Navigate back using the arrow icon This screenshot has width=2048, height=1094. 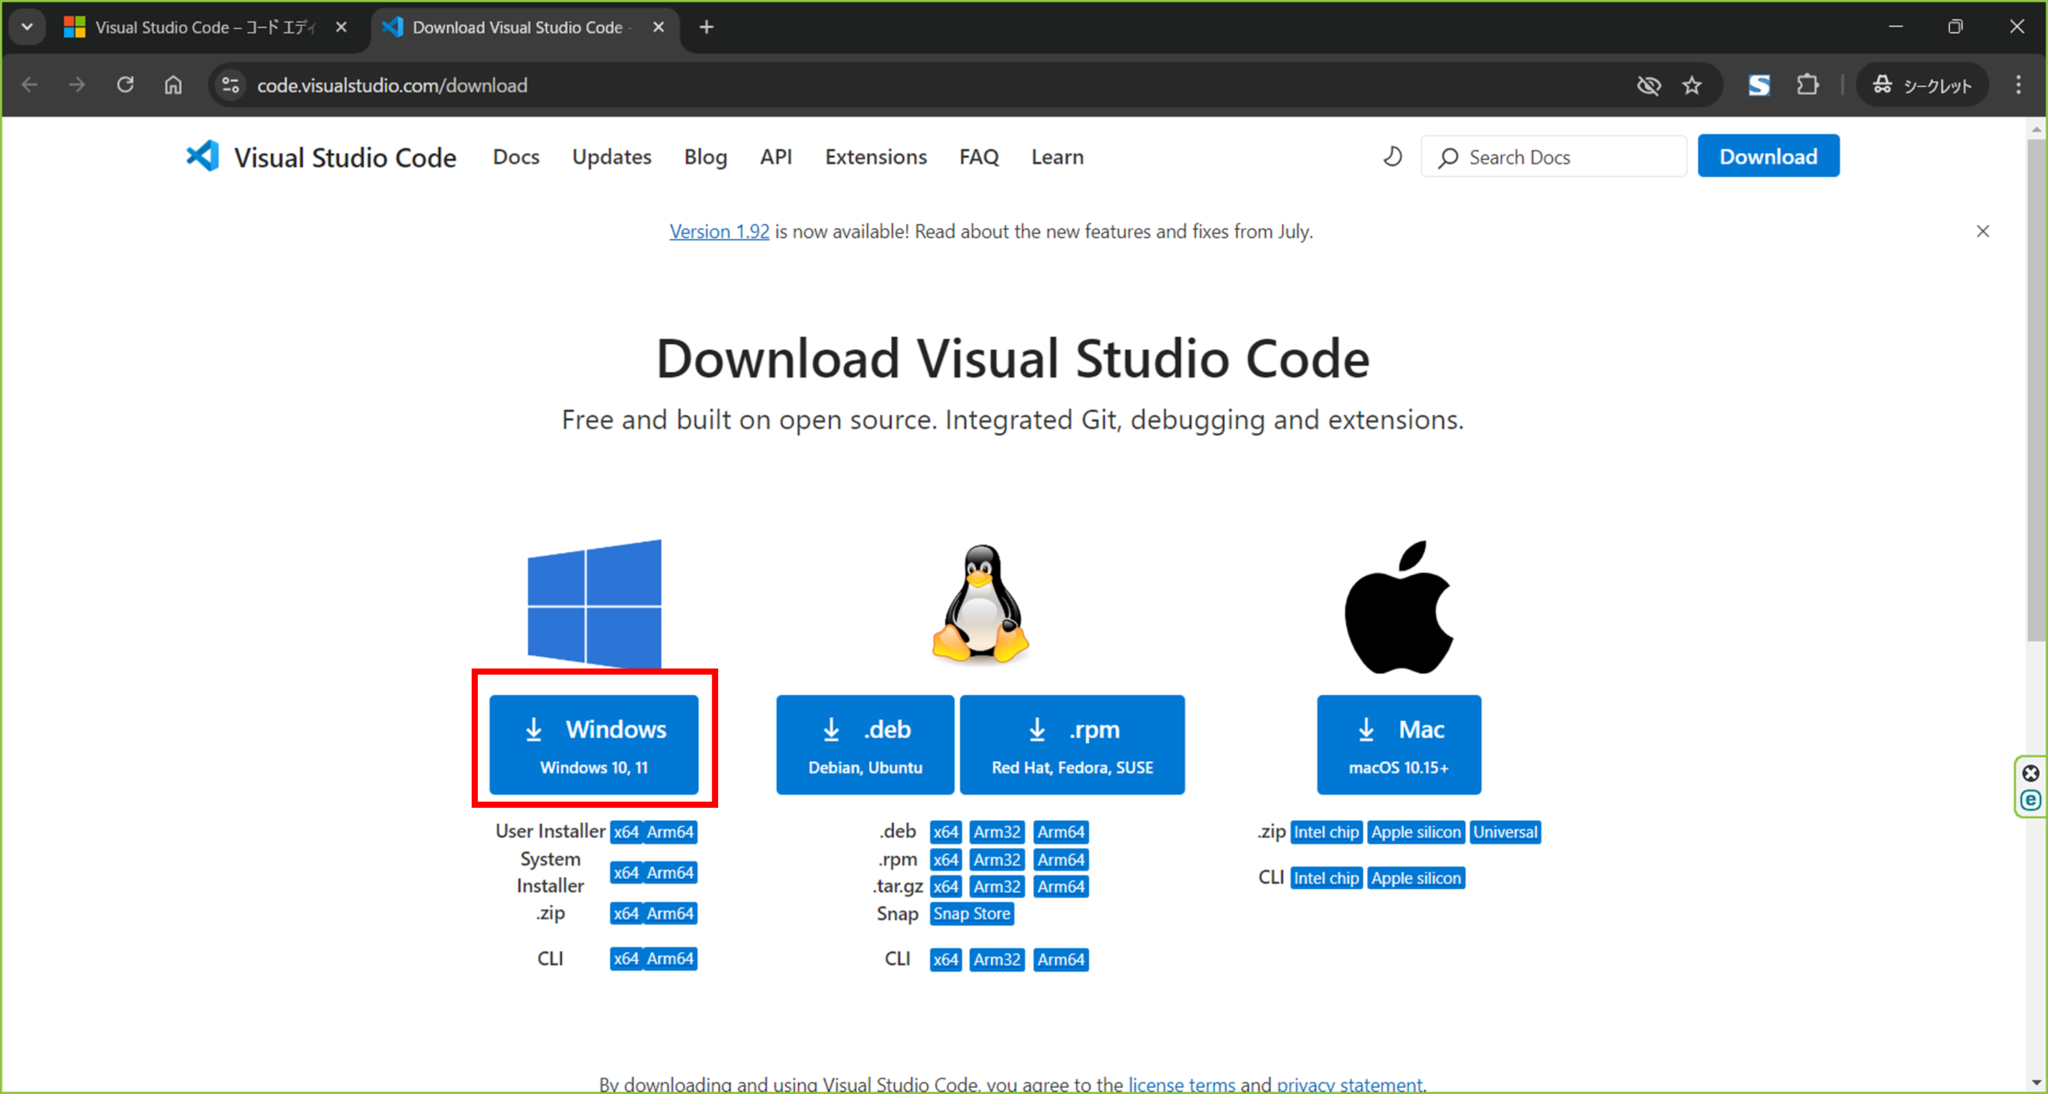pos(30,85)
